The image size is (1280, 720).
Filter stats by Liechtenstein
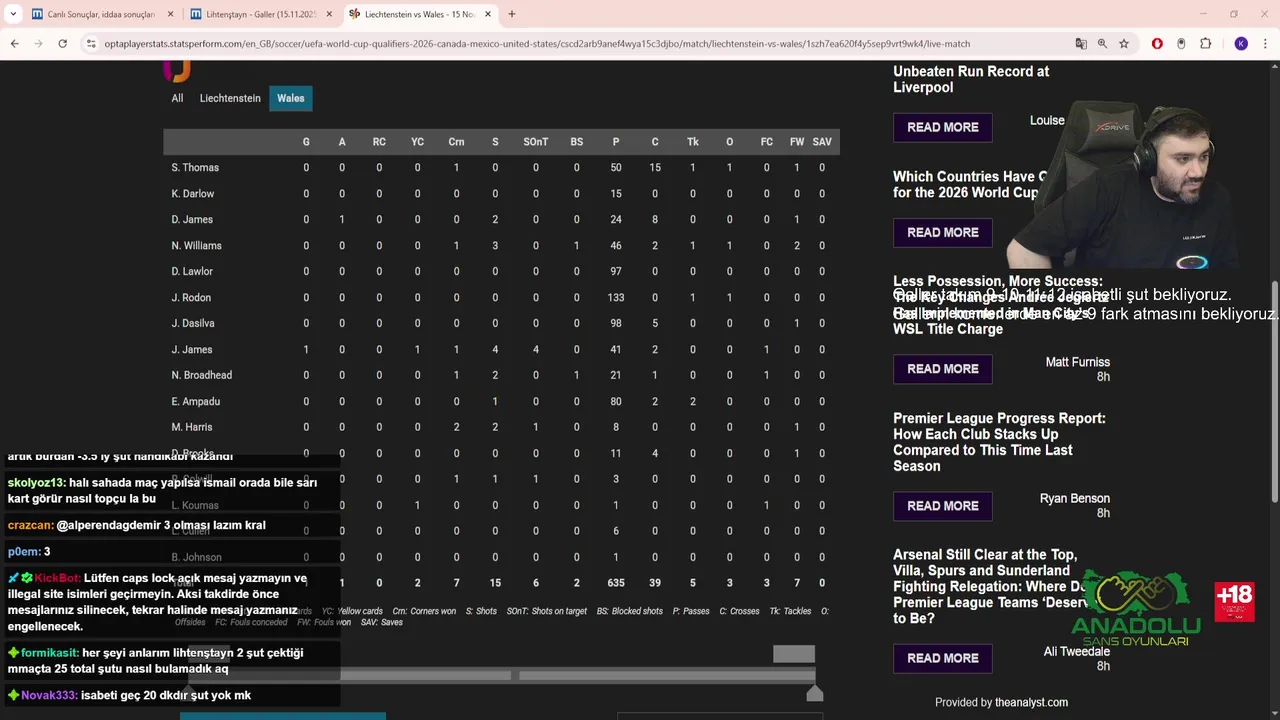[230, 98]
